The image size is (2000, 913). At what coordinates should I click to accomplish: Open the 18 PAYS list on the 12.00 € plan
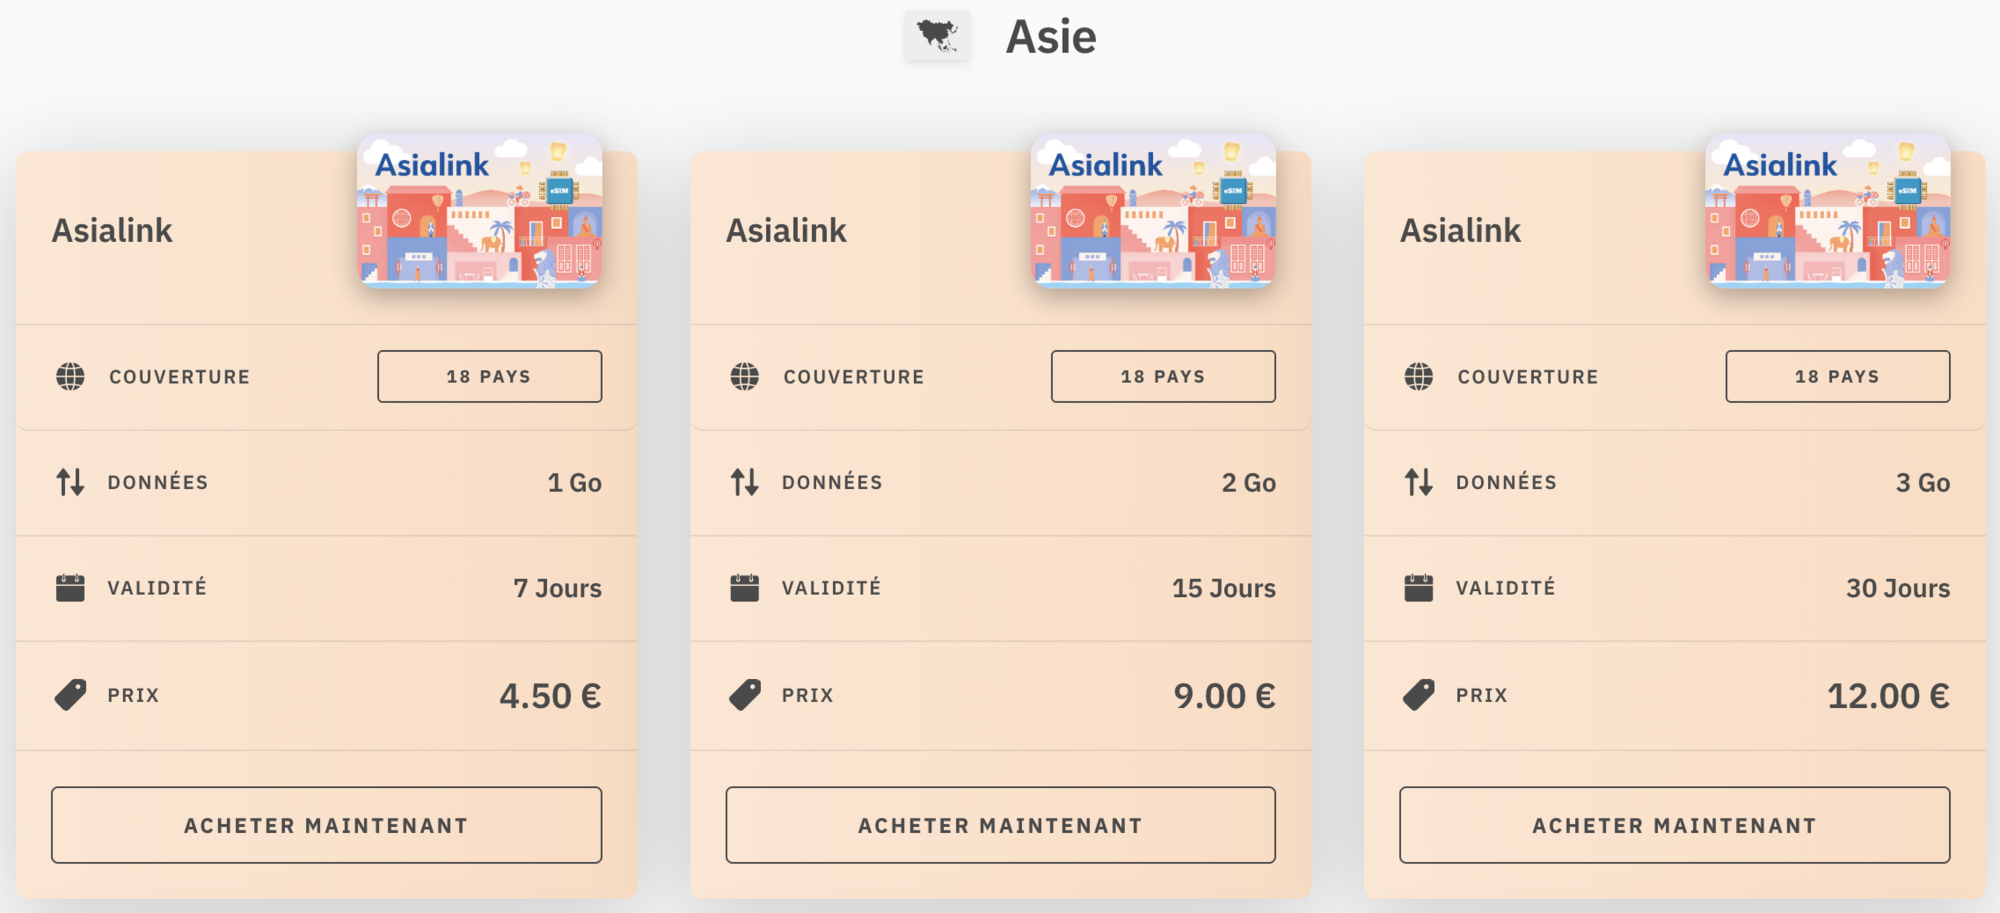1837,376
